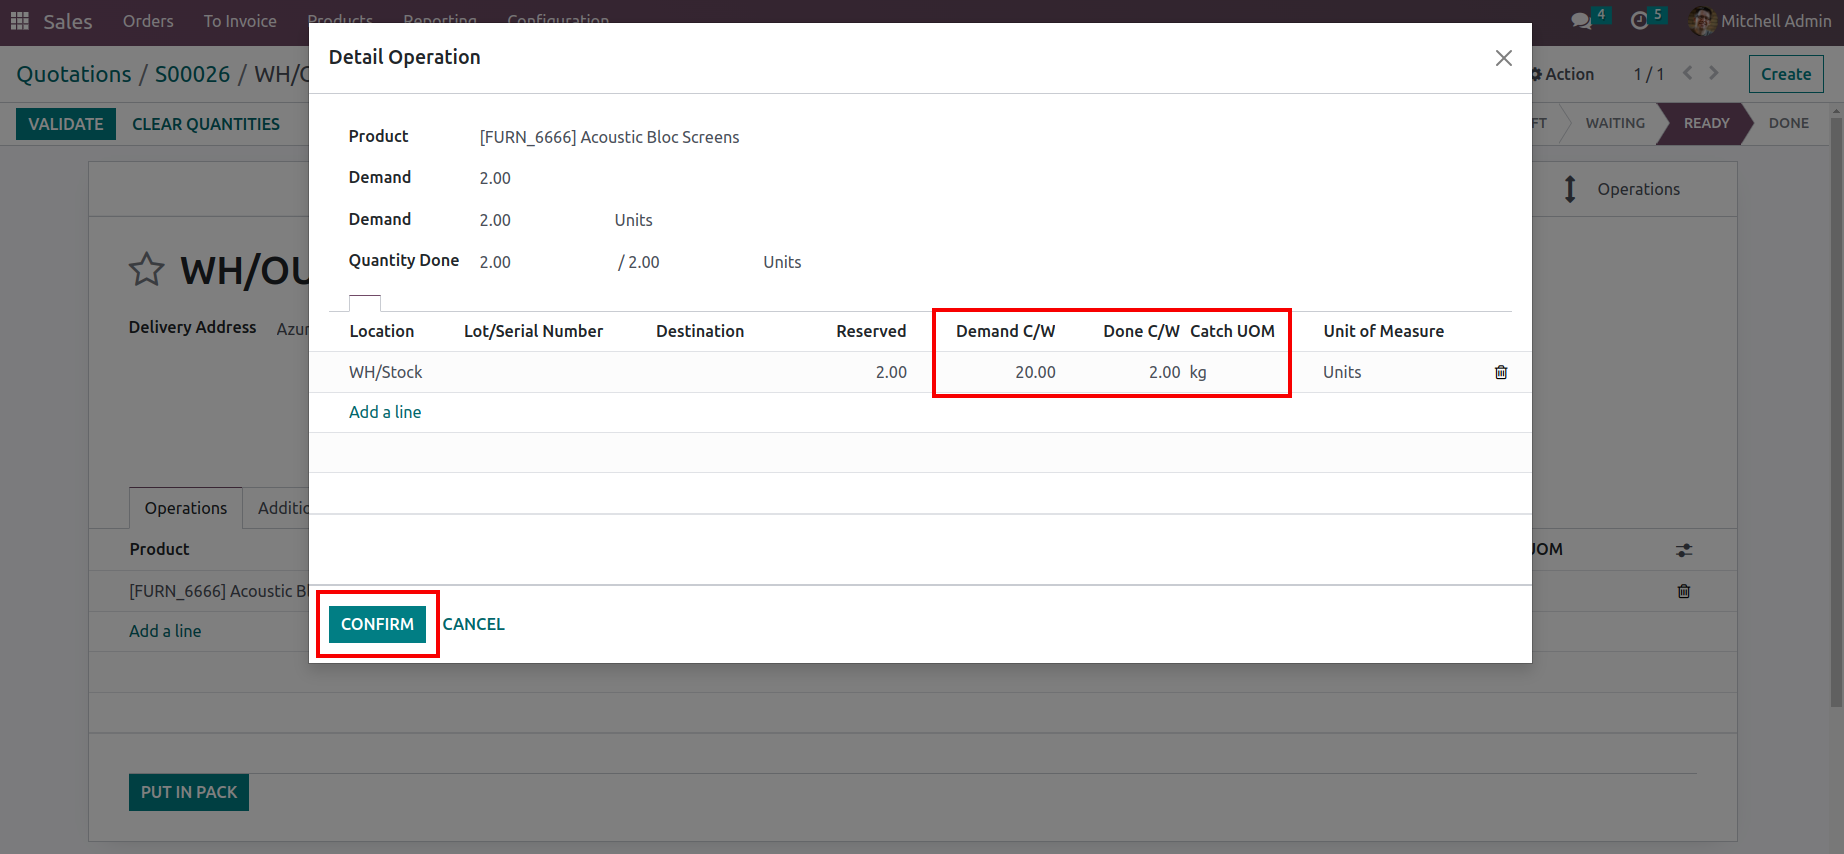
Task: Select the Waiting status stage
Action: coord(1615,123)
